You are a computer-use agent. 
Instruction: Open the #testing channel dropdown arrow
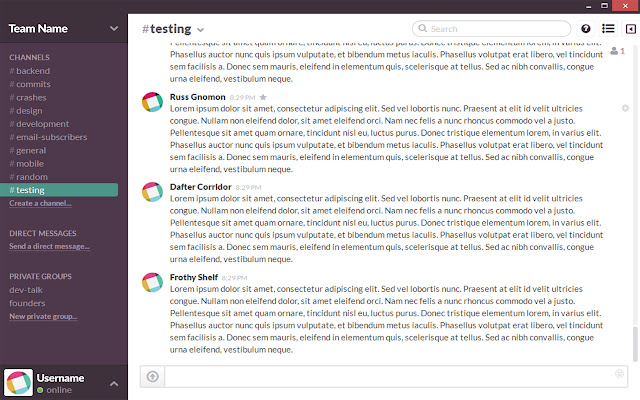pos(201,30)
